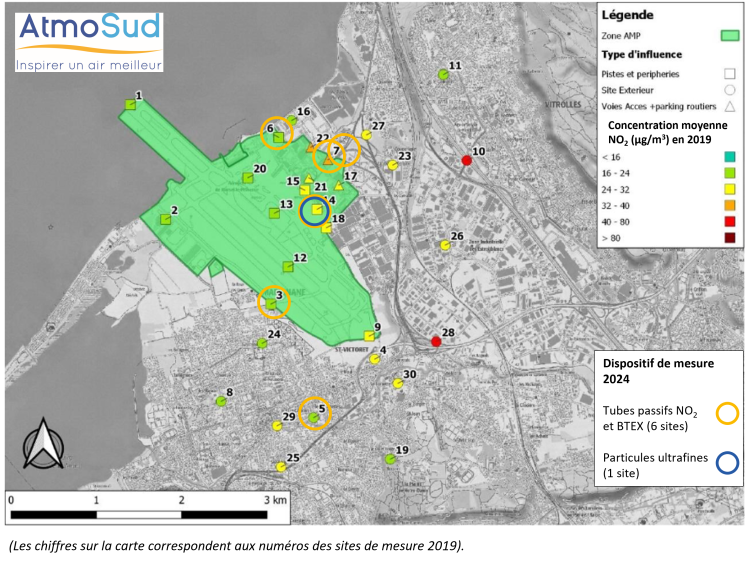
Task: Click the yellow circle marker for site 29
Action: tap(277, 426)
